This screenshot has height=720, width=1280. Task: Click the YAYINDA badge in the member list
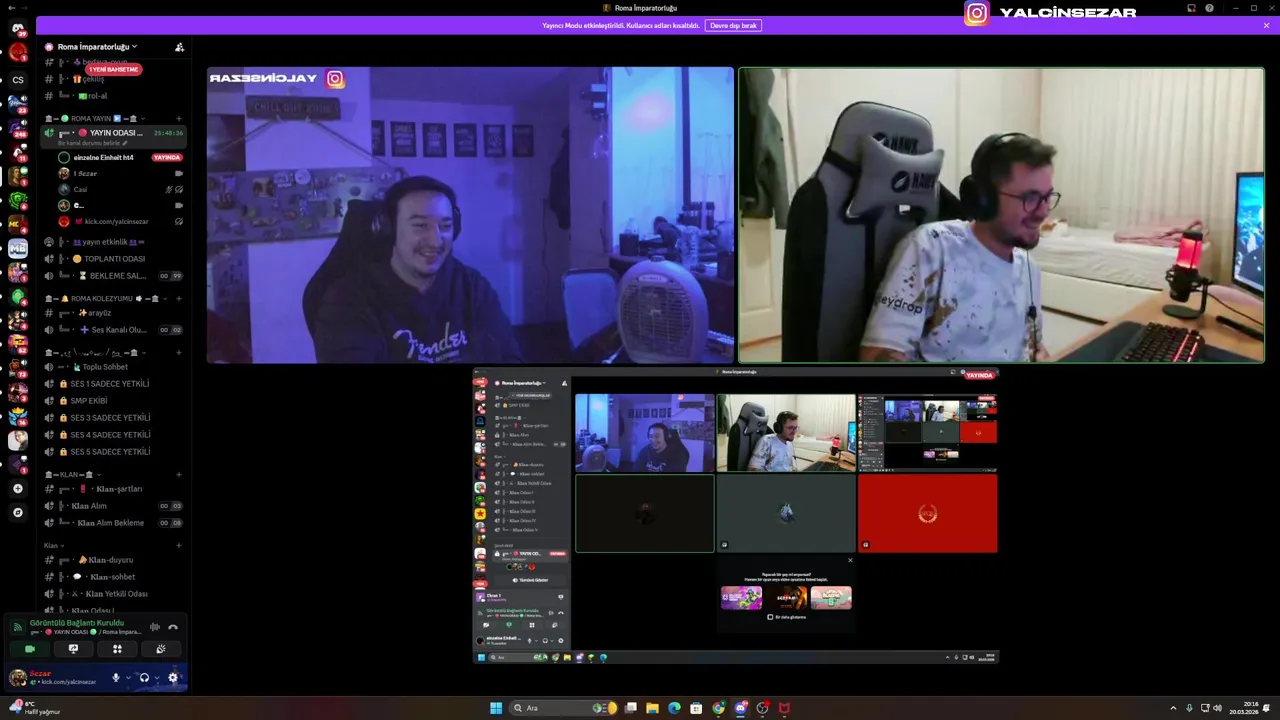pos(167,158)
